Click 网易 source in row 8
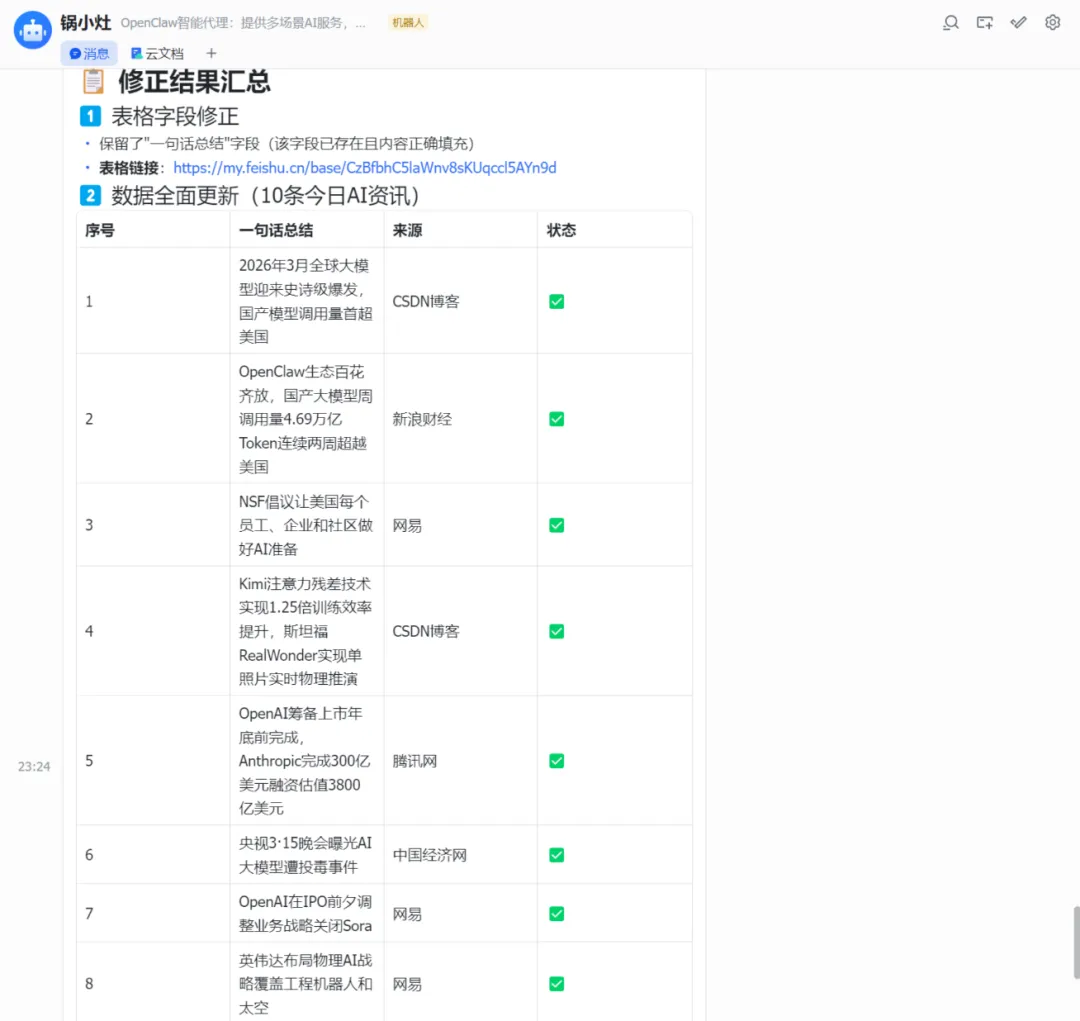Screen dimensions: 1080x1021 point(407,984)
